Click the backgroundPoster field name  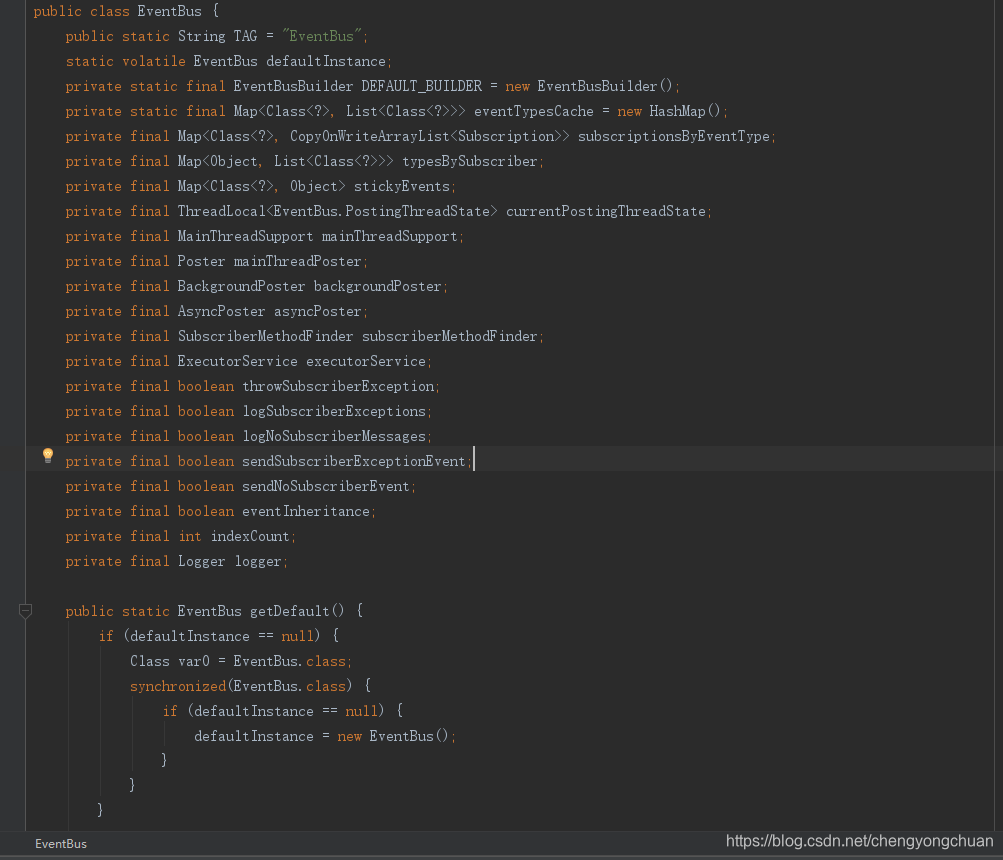(x=377, y=285)
